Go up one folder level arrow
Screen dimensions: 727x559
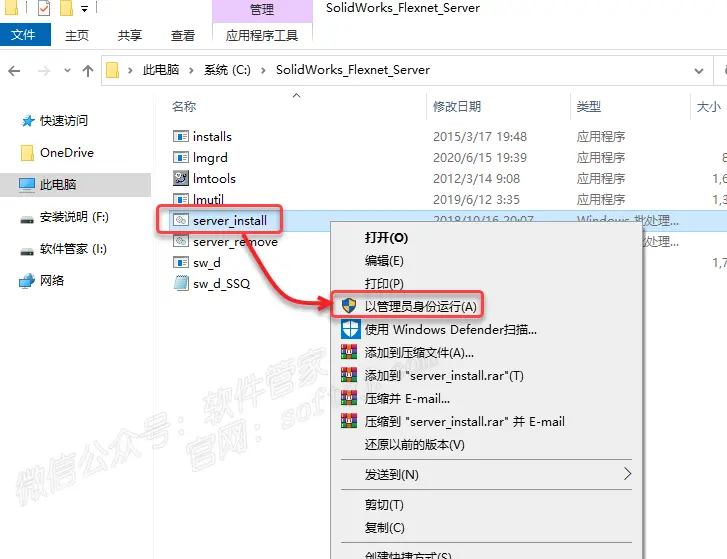tap(88, 70)
